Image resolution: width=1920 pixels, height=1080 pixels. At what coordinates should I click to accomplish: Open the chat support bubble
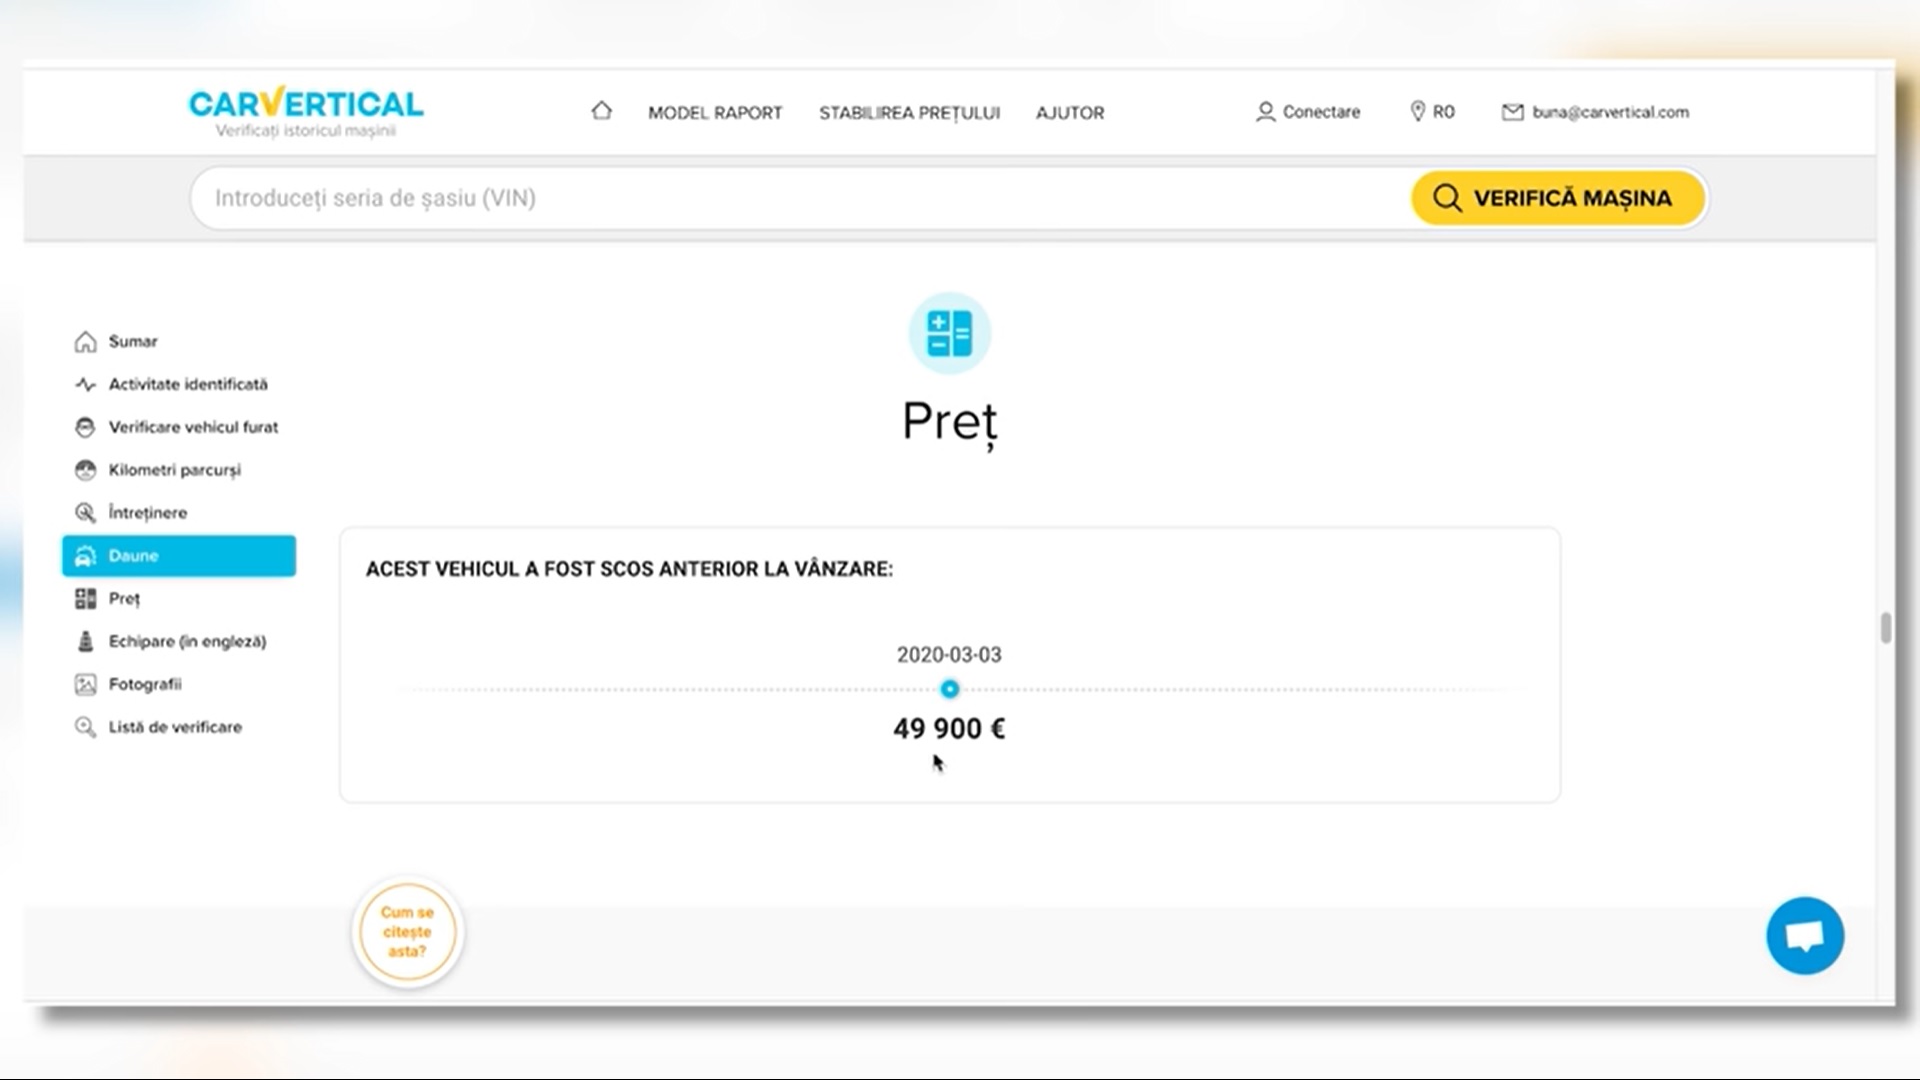1804,936
